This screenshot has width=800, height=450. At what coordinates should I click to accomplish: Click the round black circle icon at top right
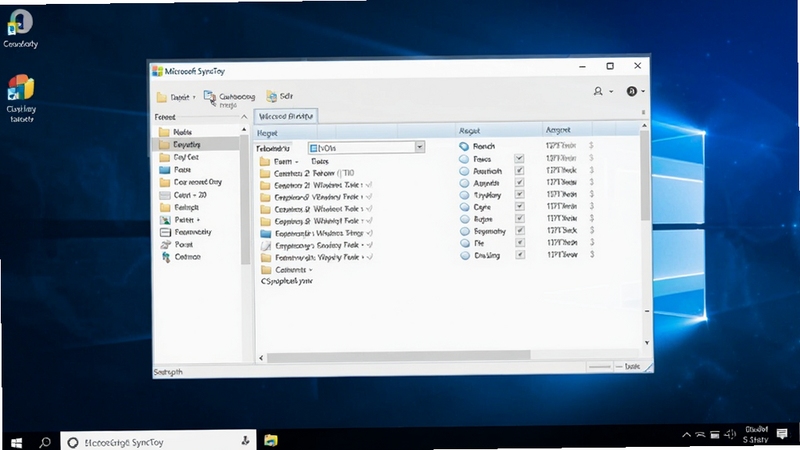(632, 91)
